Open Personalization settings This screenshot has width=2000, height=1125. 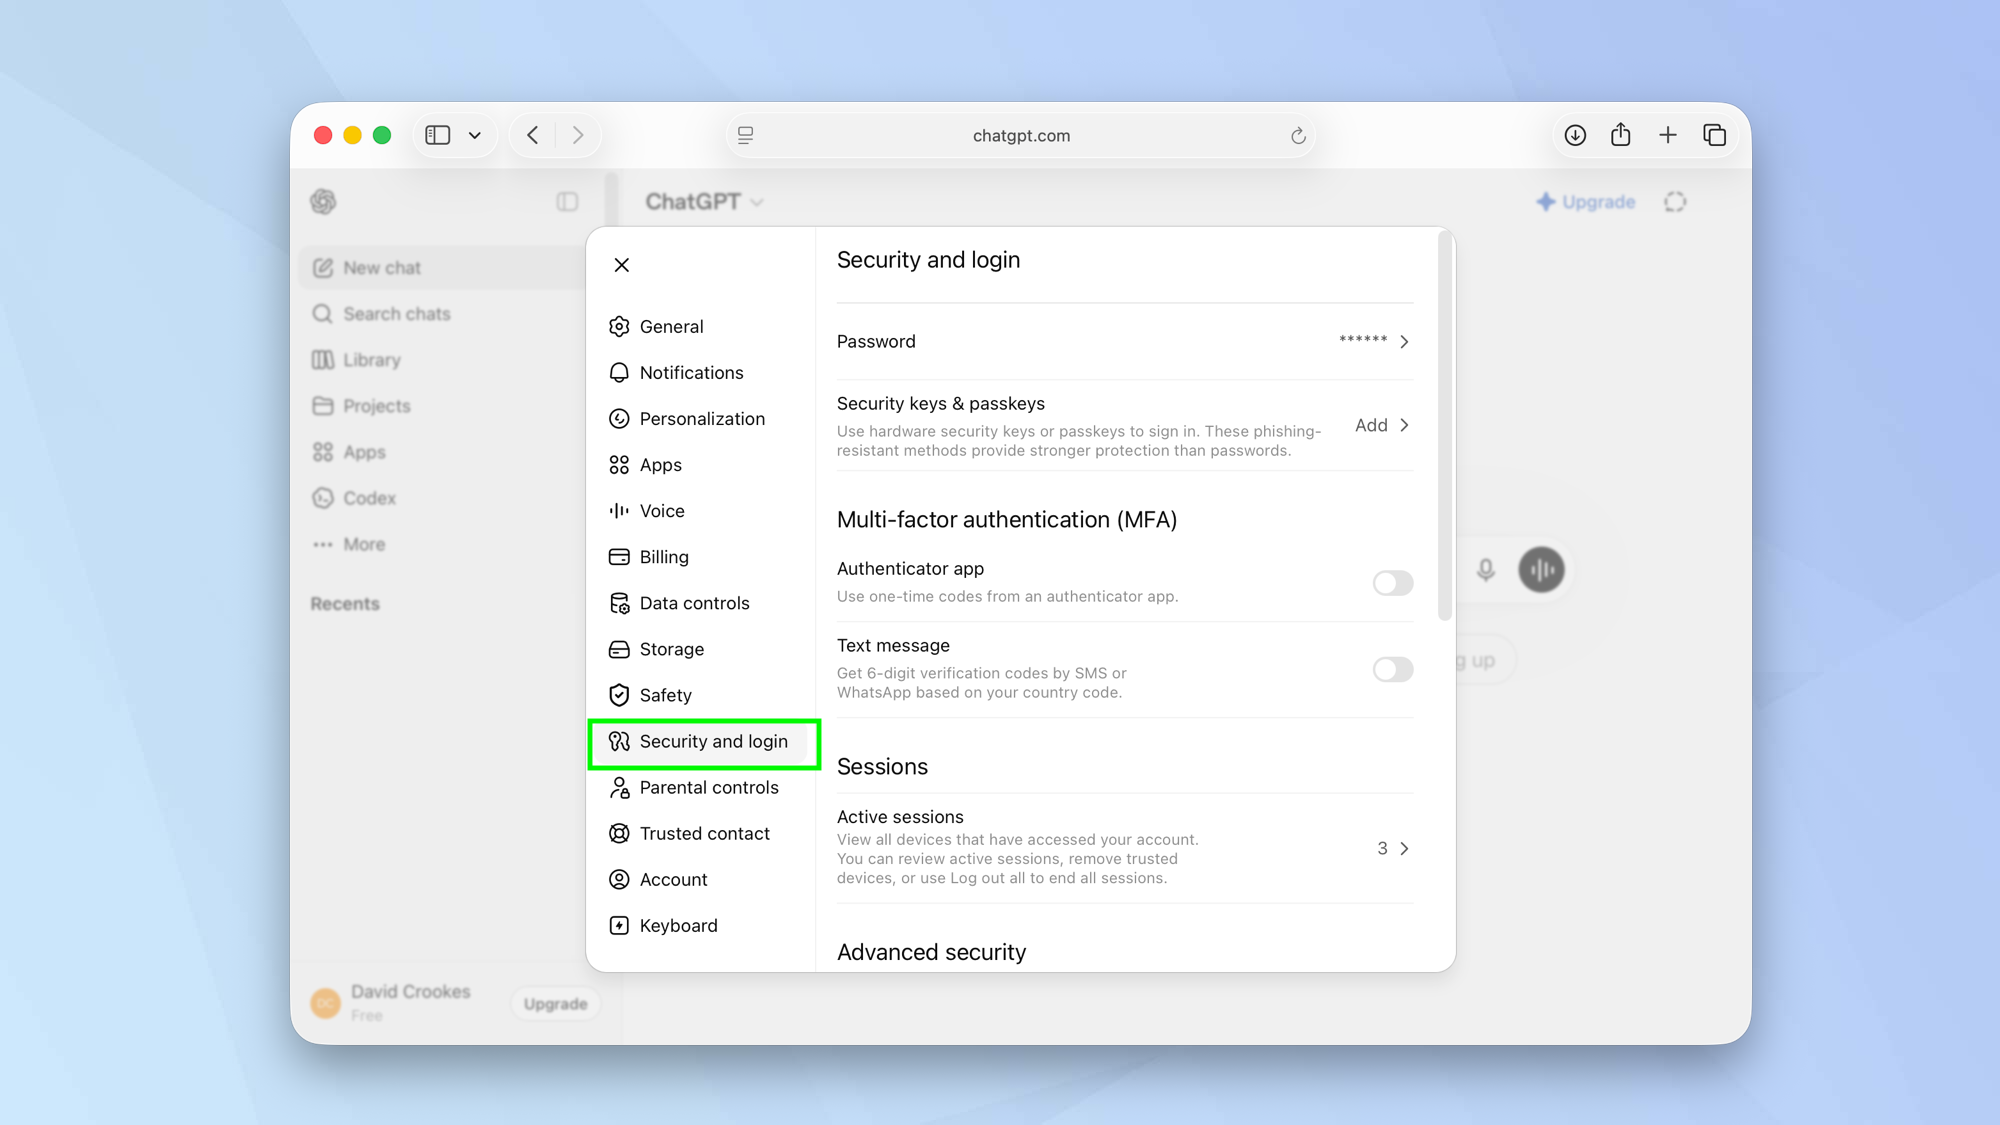pyautogui.click(x=700, y=419)
